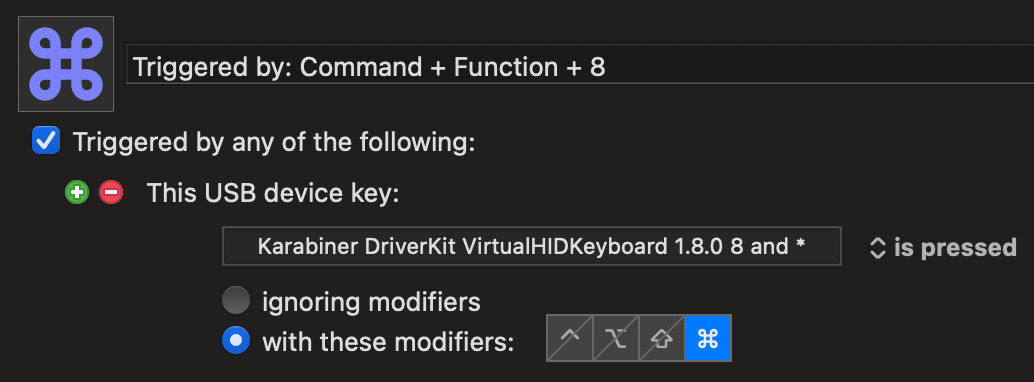Click the ignoring modifiers label text
1034x382 pixels.
click(x=371, y=302)
